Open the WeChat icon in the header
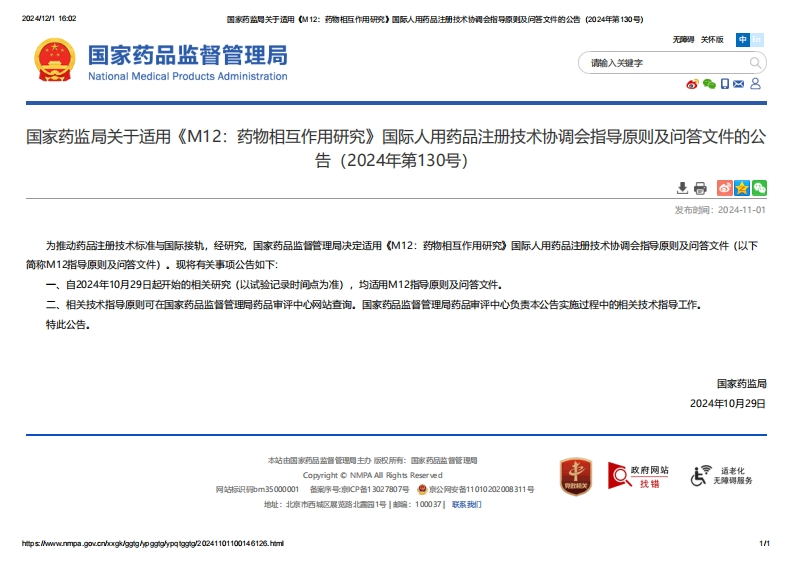 pos(709,84)
